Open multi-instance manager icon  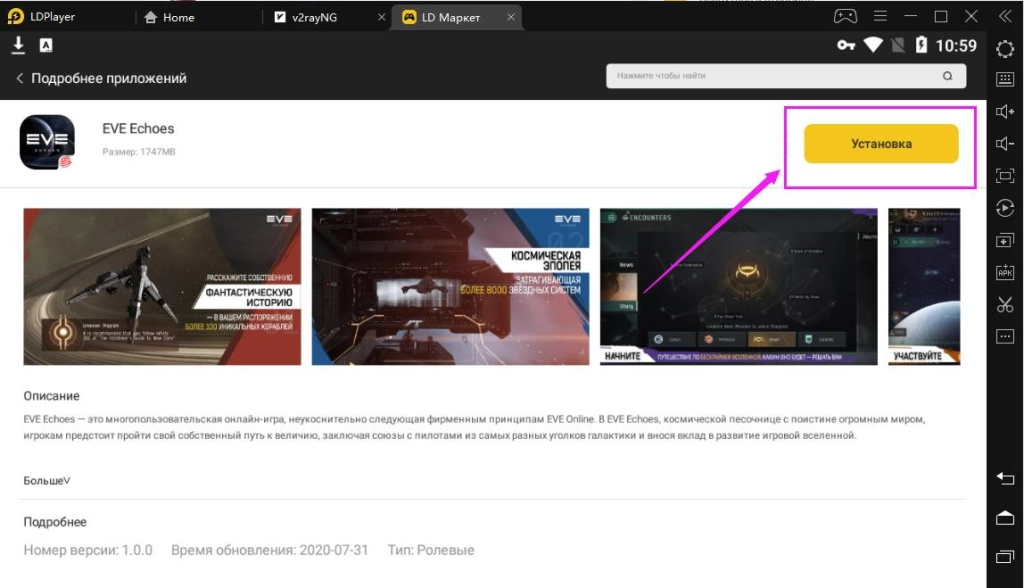click(1005, 240)
